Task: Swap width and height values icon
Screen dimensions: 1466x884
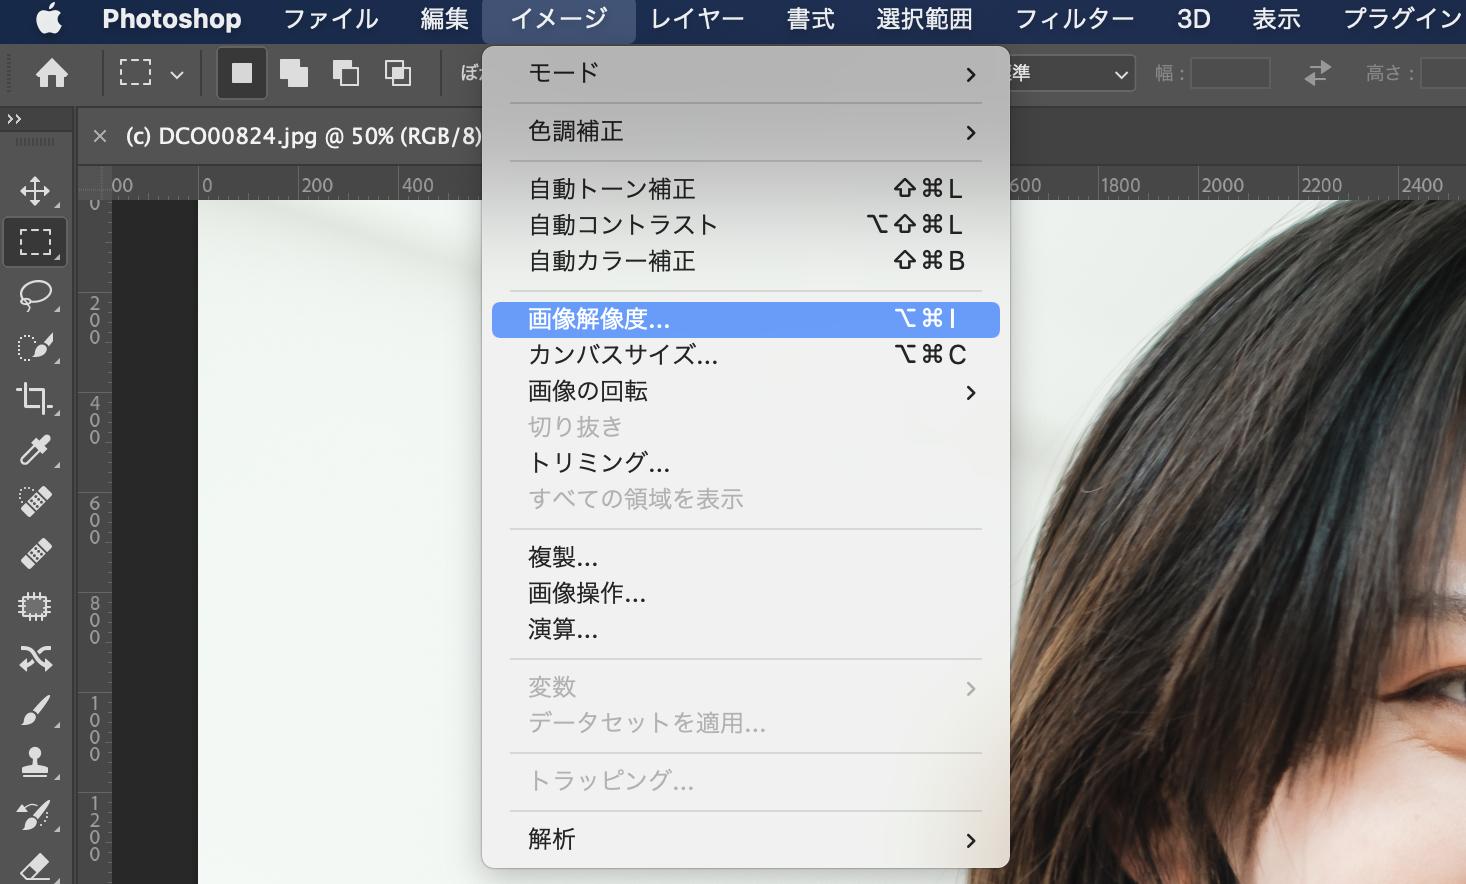Action: click(x=1318, y=73)
